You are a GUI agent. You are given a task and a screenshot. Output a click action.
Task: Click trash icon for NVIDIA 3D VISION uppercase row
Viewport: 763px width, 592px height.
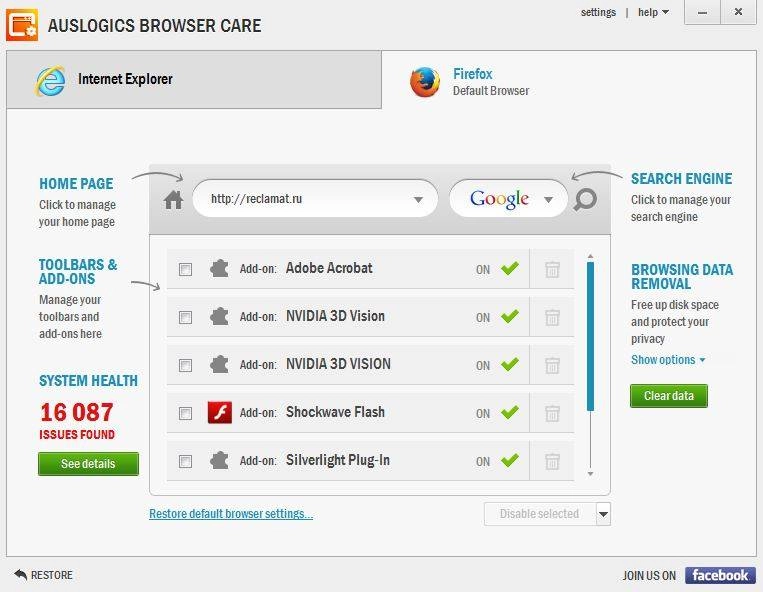pyautogui.click(x=552, y=365)
